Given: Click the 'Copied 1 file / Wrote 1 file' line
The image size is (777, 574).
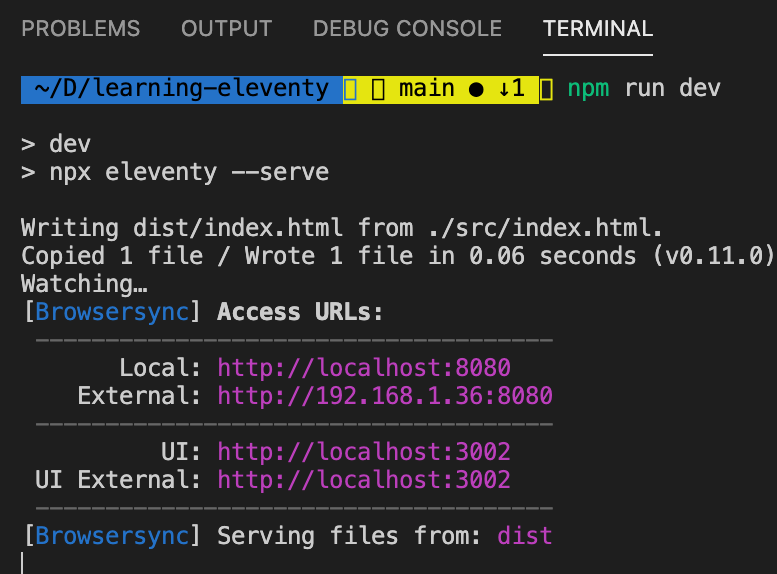Looking at the screenshot, I should coord(397,256).
